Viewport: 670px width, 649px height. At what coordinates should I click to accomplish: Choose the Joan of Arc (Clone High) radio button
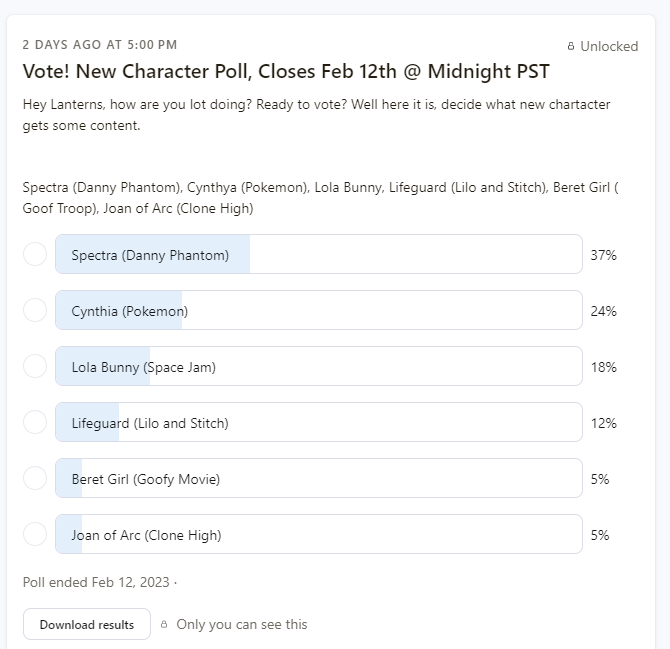coord(35,534)
